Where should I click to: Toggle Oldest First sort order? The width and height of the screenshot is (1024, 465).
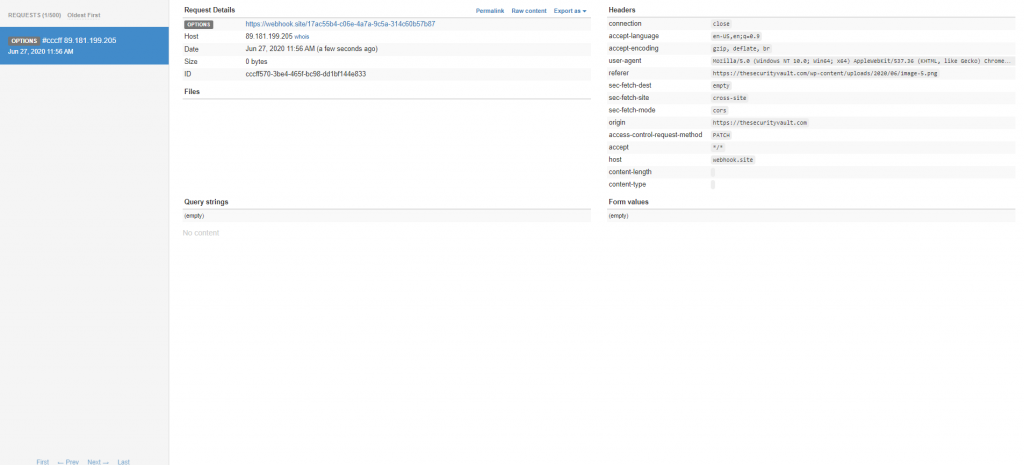click(x=84, y=15)
